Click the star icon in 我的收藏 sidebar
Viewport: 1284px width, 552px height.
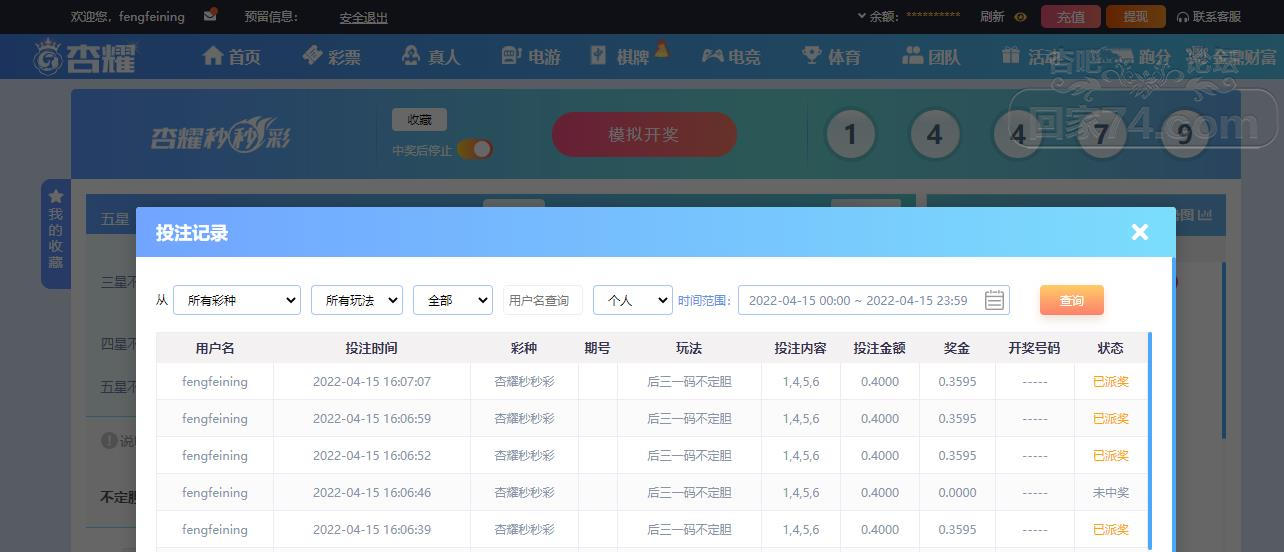pyautogui.click(x=56, y=196)
